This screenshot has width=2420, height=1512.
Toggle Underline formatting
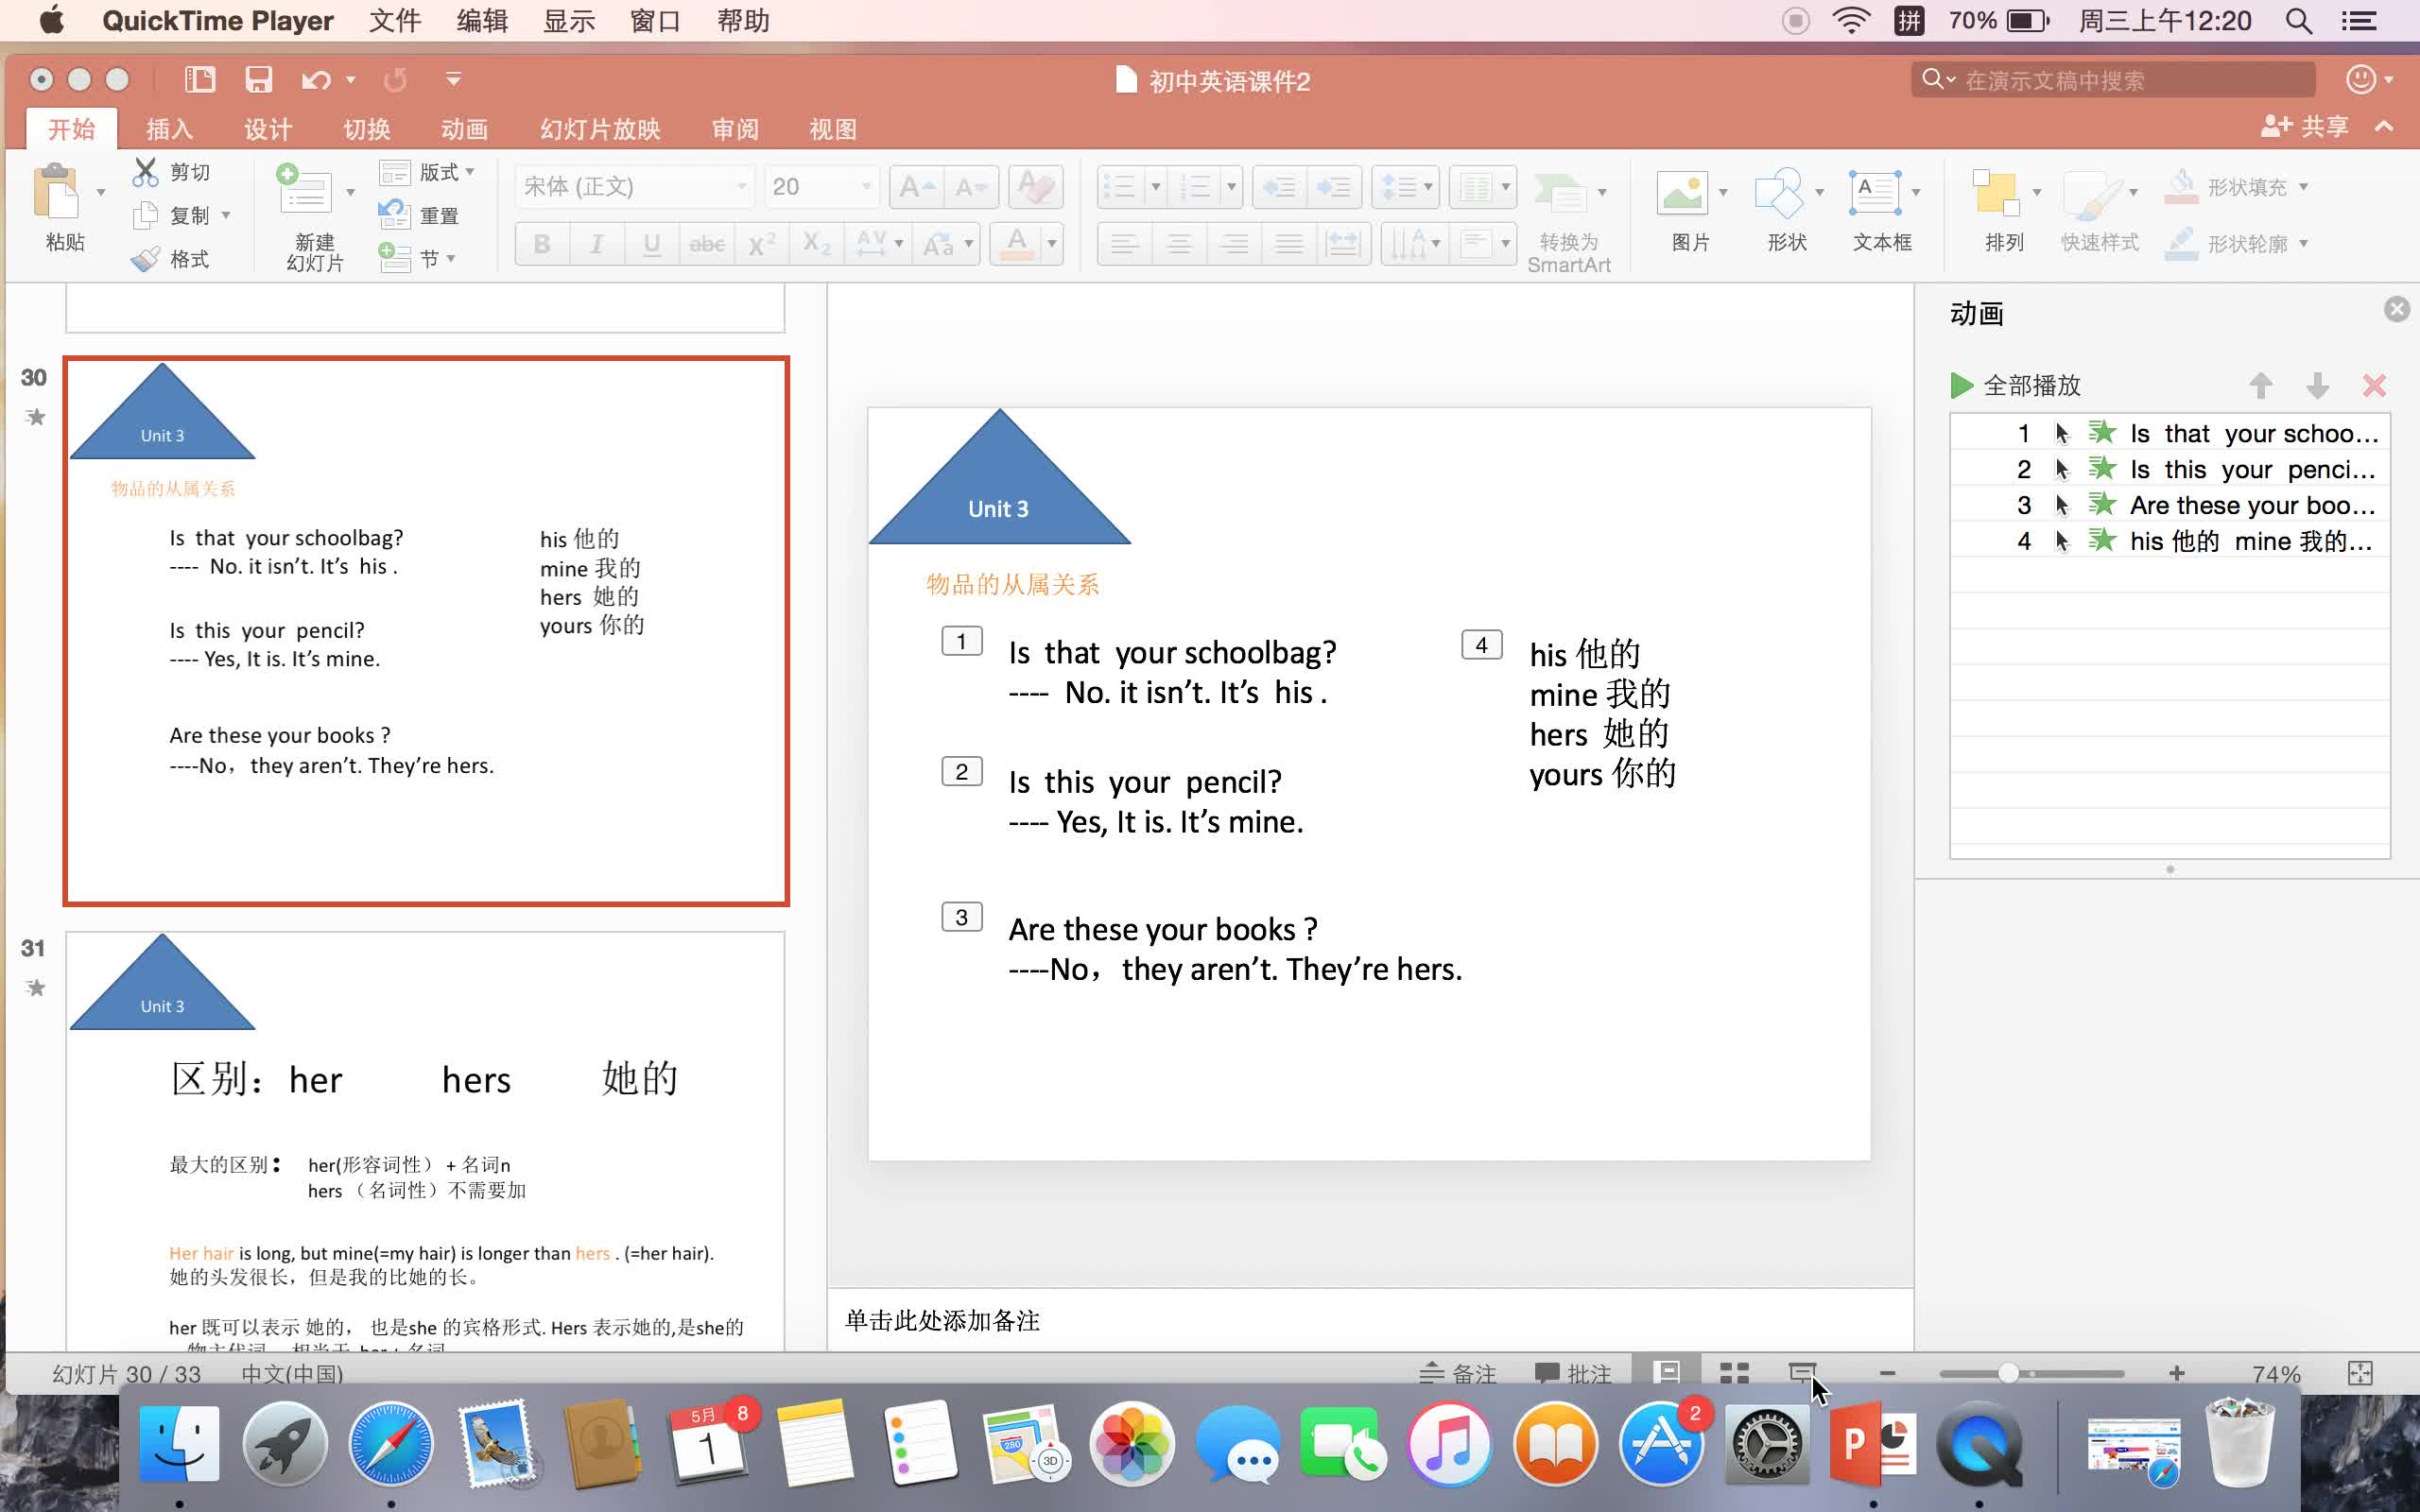(652, 243)
